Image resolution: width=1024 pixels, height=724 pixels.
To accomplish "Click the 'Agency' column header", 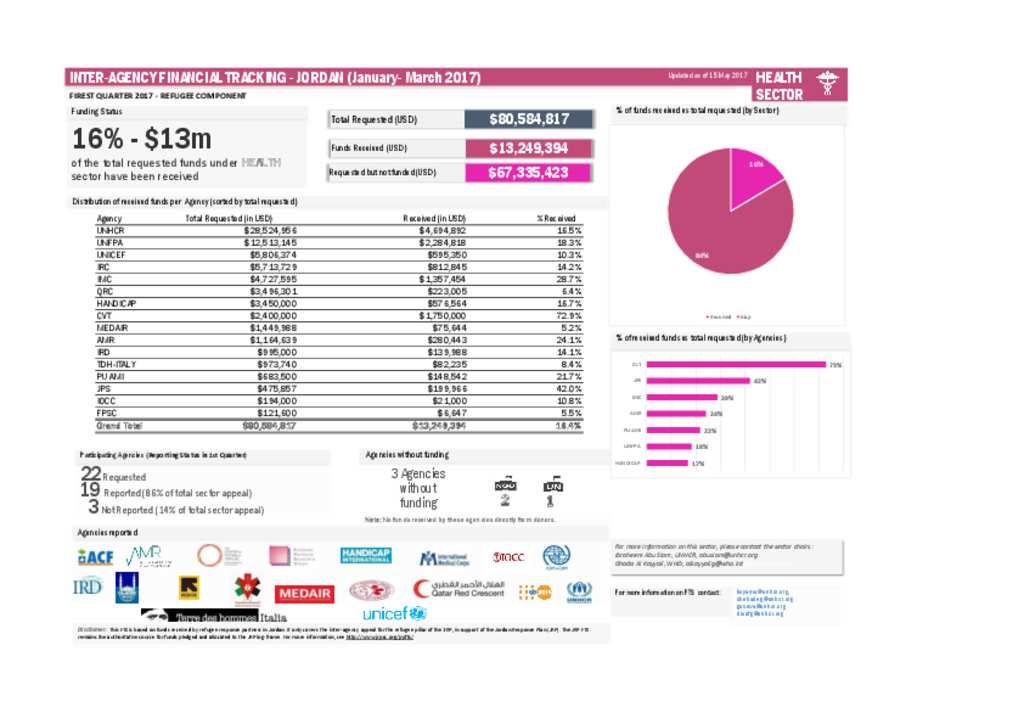I will tap(109, 219).
